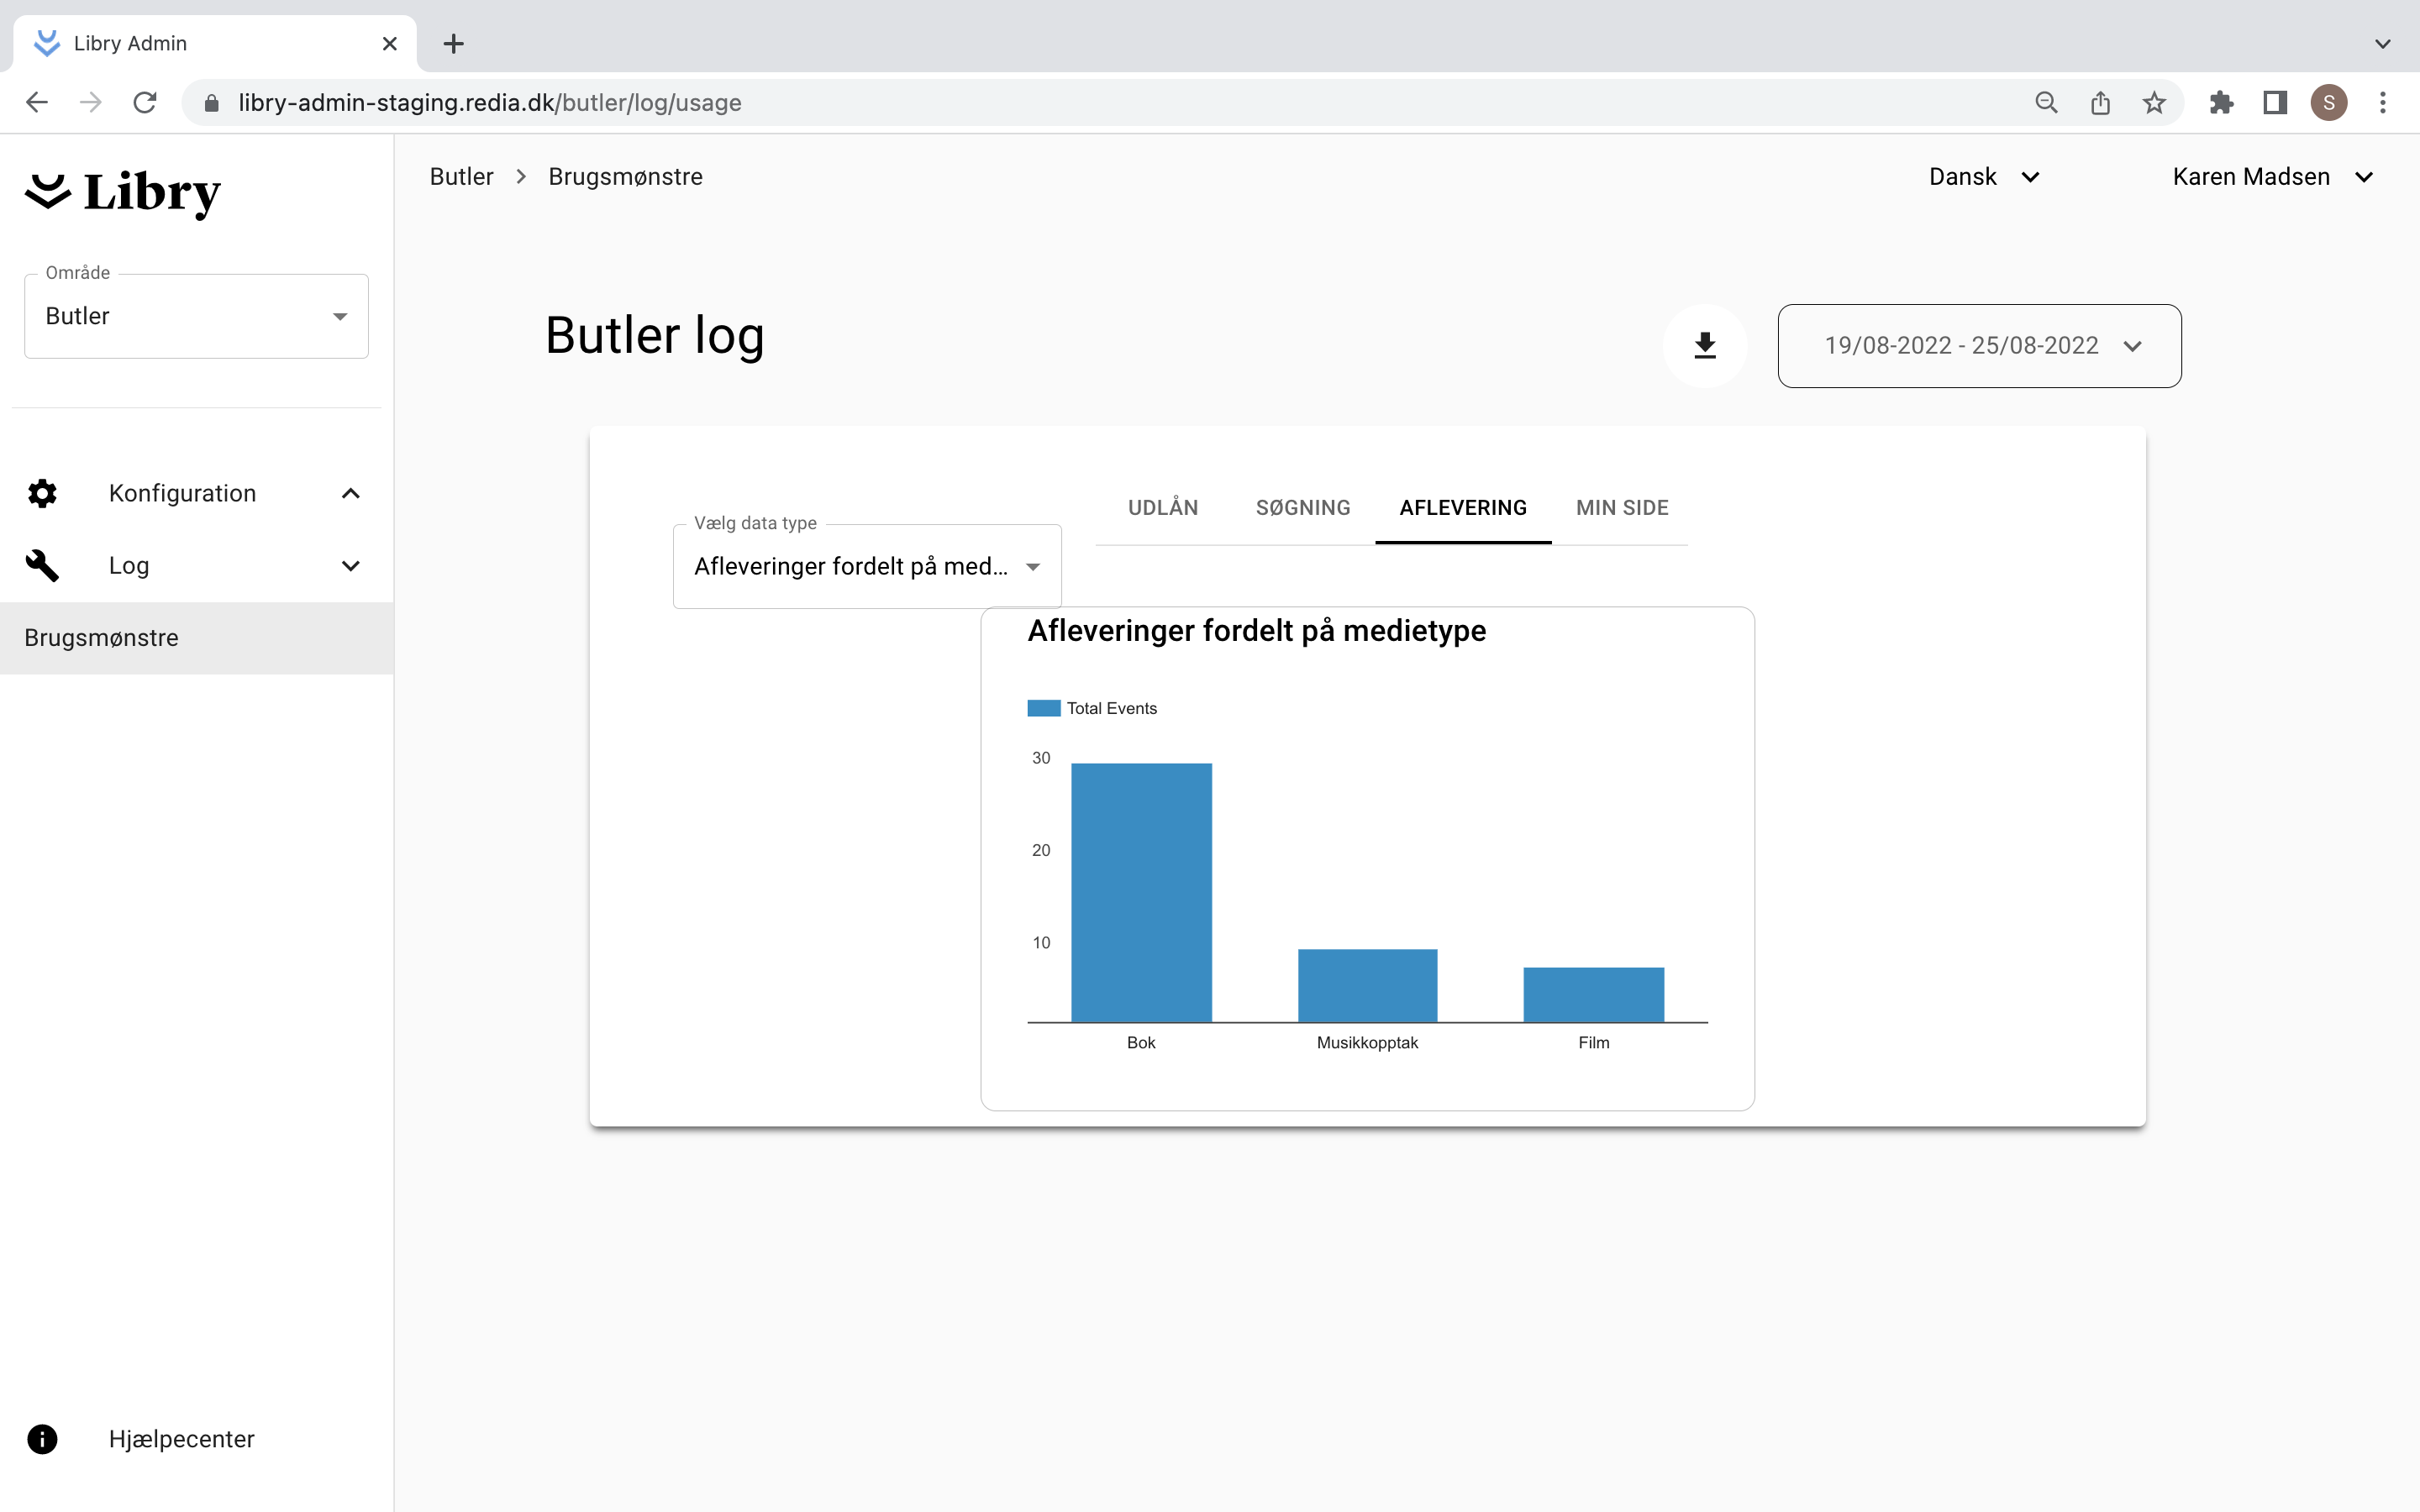Image resolution: width=2420 pixels, height=1512 pixels.
Task: Expand the Log menu section
Action: coord(350,565)
